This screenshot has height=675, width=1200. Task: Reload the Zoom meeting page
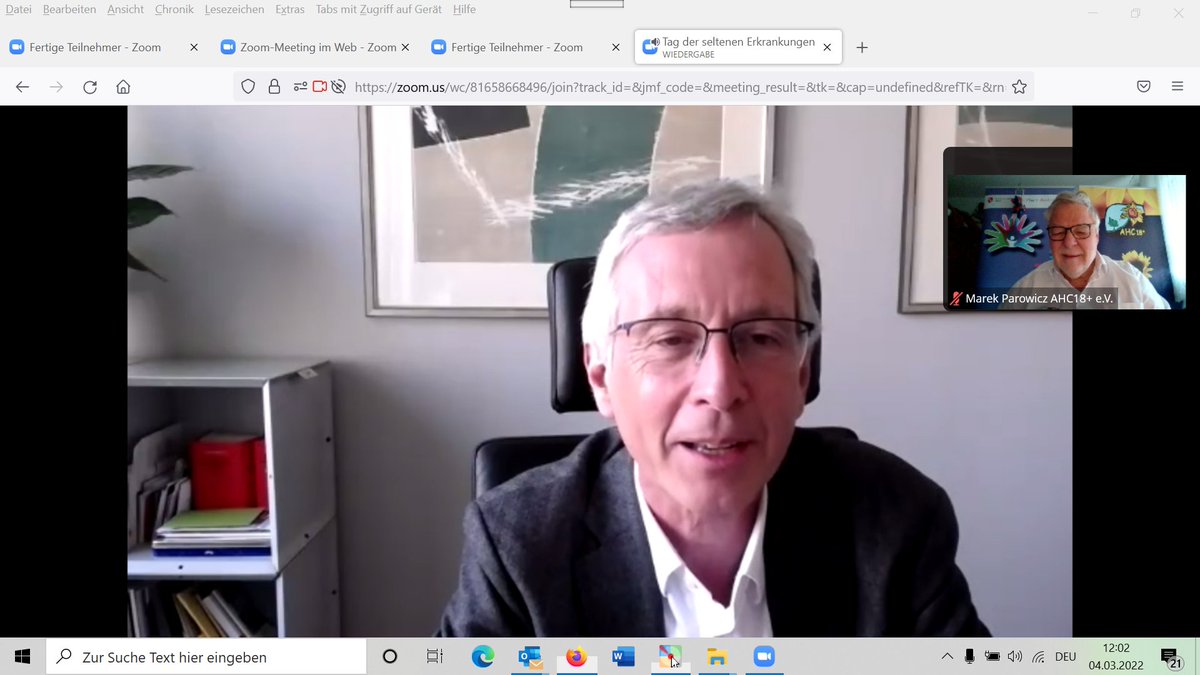click(90, 87)
